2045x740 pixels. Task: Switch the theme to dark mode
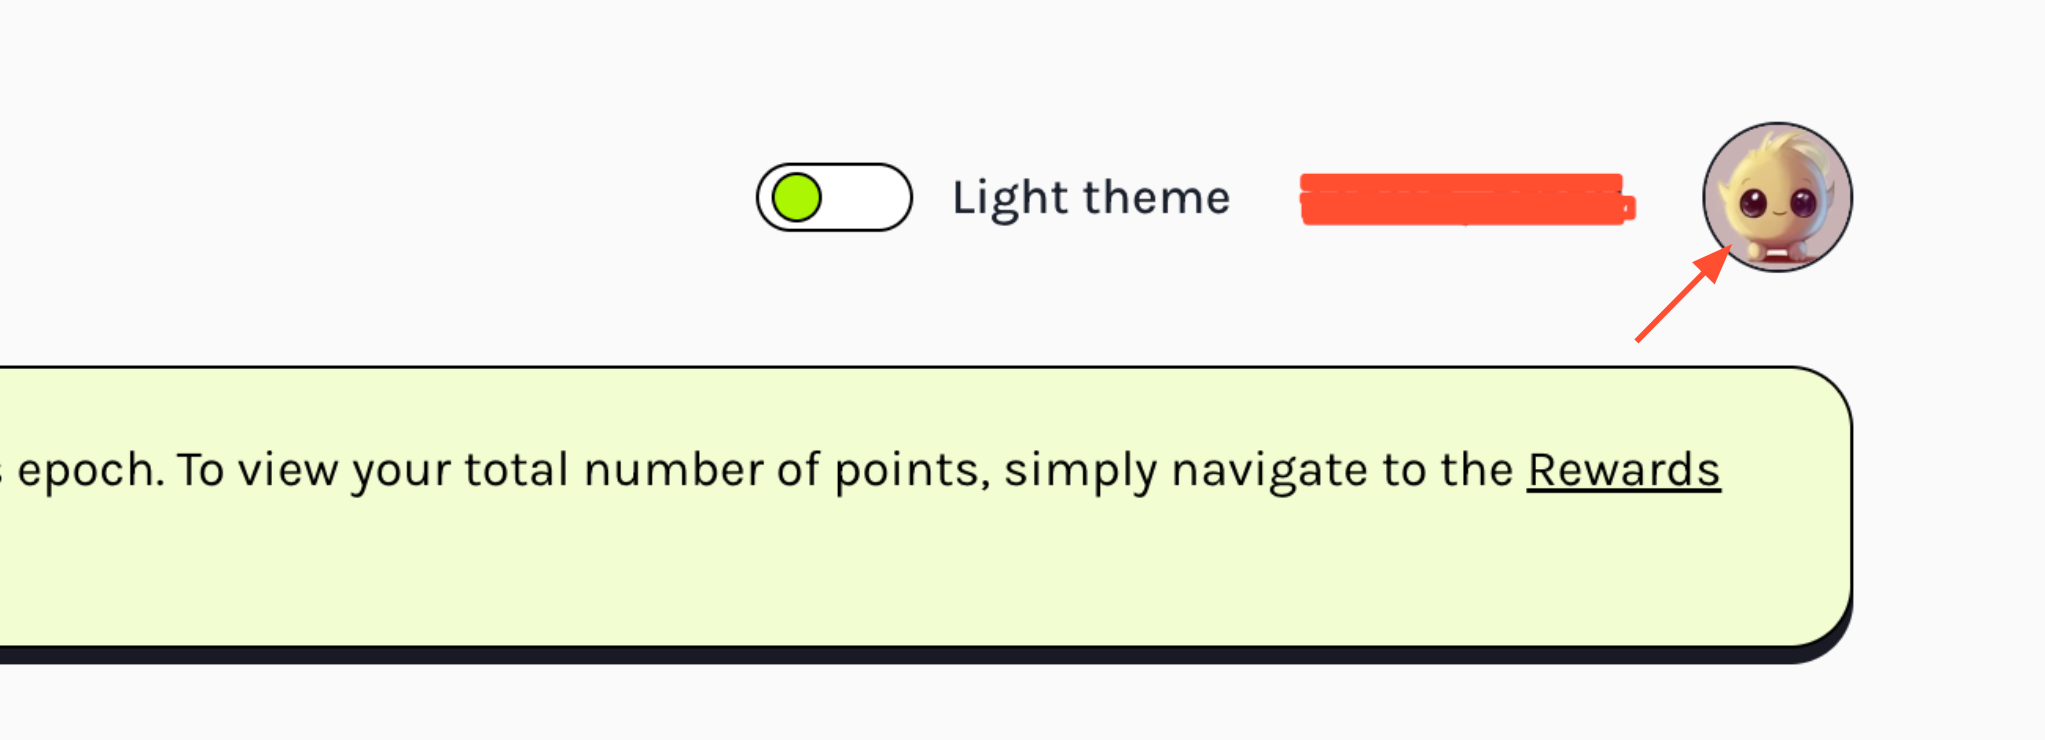pos(834,197)
